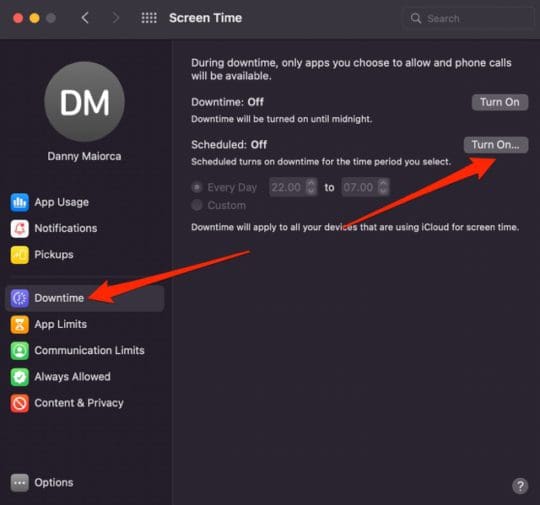Click the App Usage bar chart icon

pyautogui.click(x=19, y=202)
